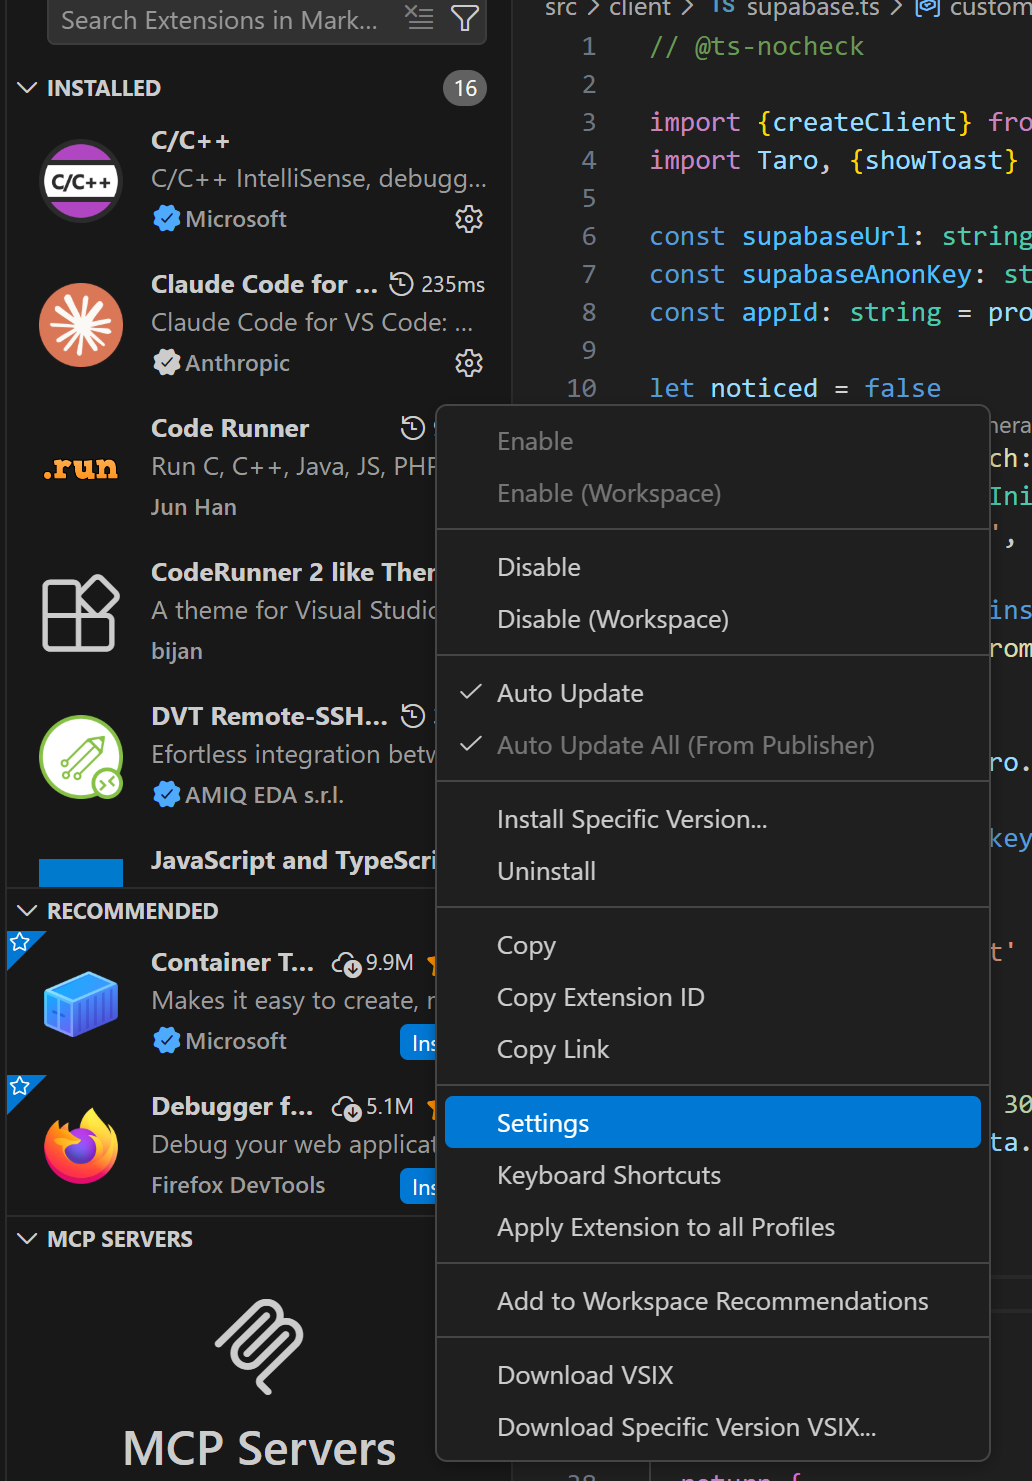Click the C/C++ extension logo

tap(81, 181)
